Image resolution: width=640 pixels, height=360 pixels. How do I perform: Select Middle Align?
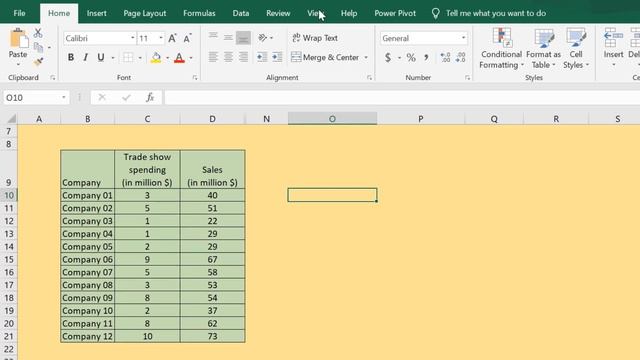[x=228, y=38]
